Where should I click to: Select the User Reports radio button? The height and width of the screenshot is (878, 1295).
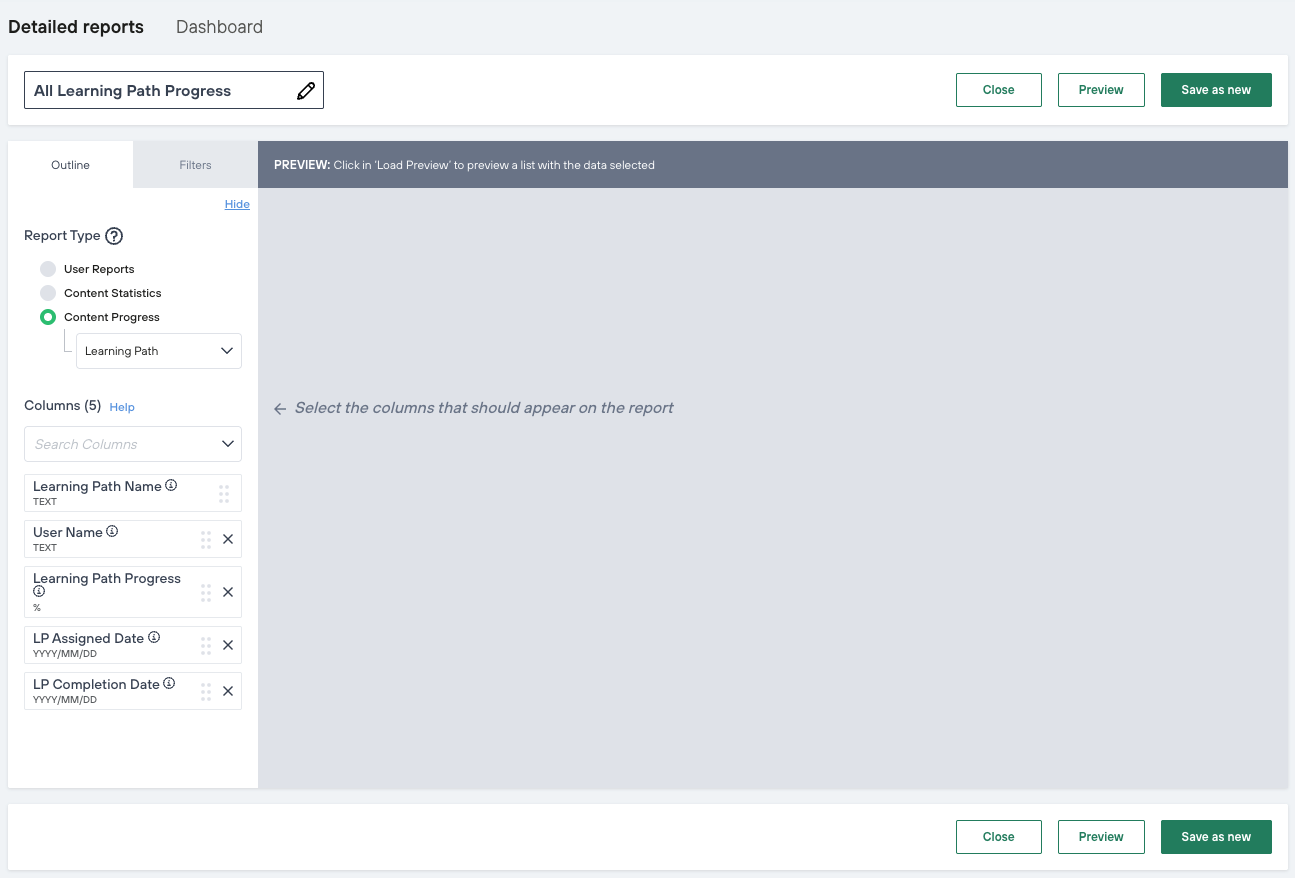(x=48, y=269)
